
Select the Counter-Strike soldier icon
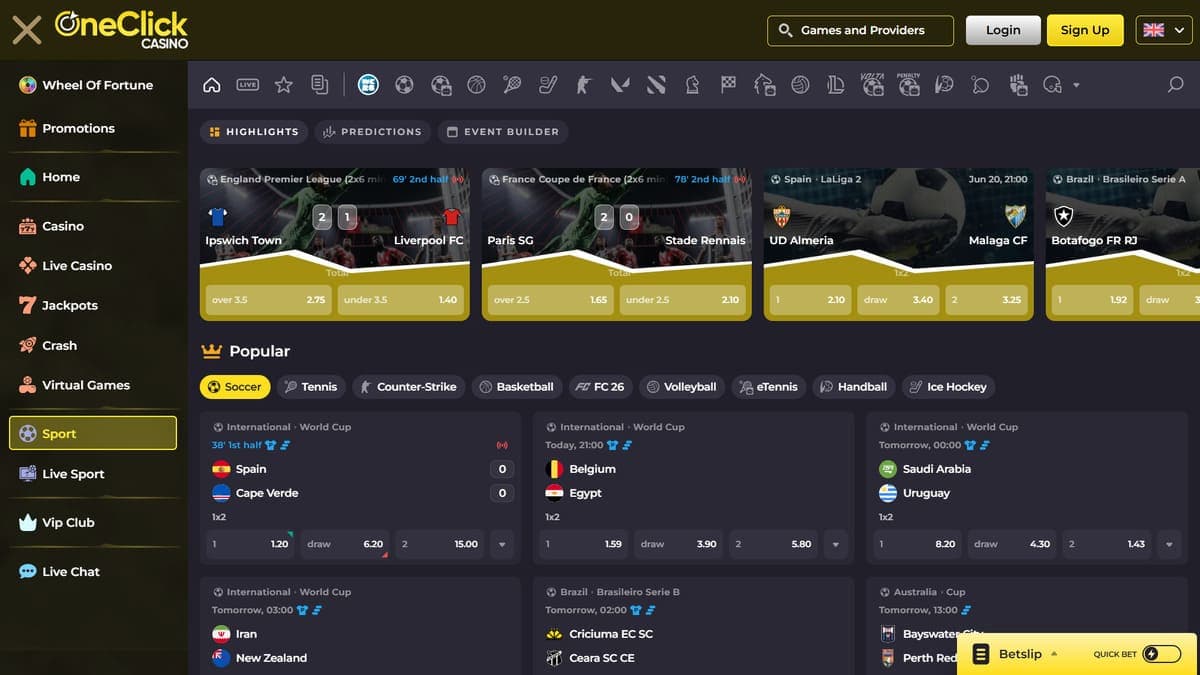[584, 85]
